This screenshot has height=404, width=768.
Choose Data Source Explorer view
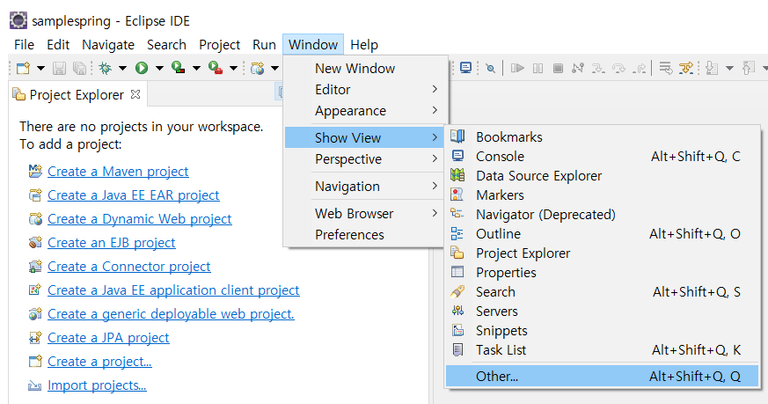coord(602,176)
